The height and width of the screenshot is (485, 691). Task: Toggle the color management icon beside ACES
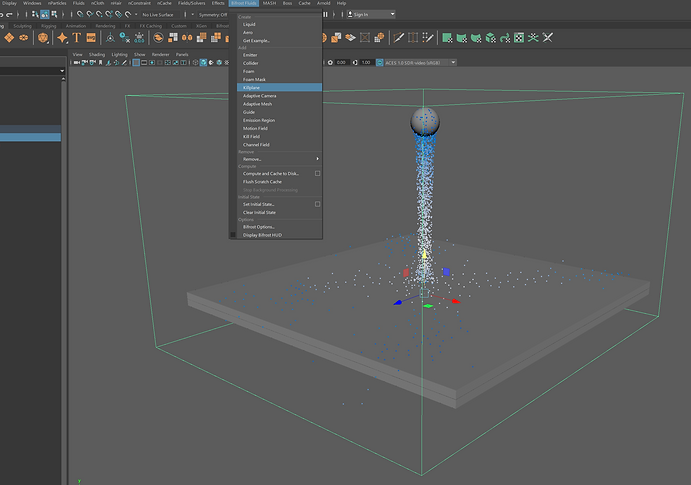(x=379, y=63)
